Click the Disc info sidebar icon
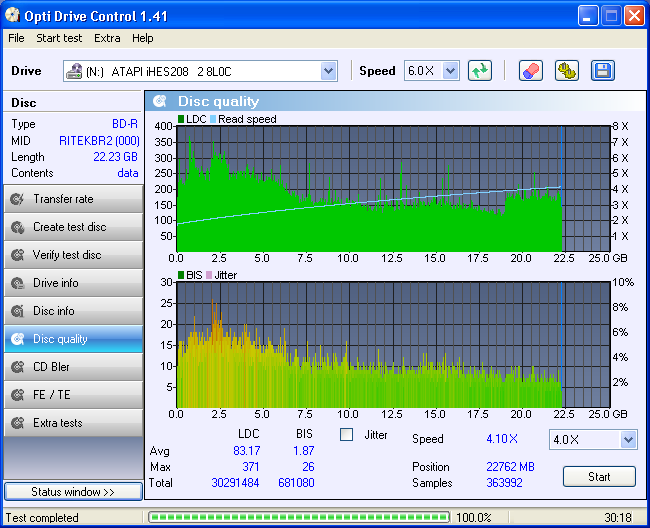 pos(17,311)
